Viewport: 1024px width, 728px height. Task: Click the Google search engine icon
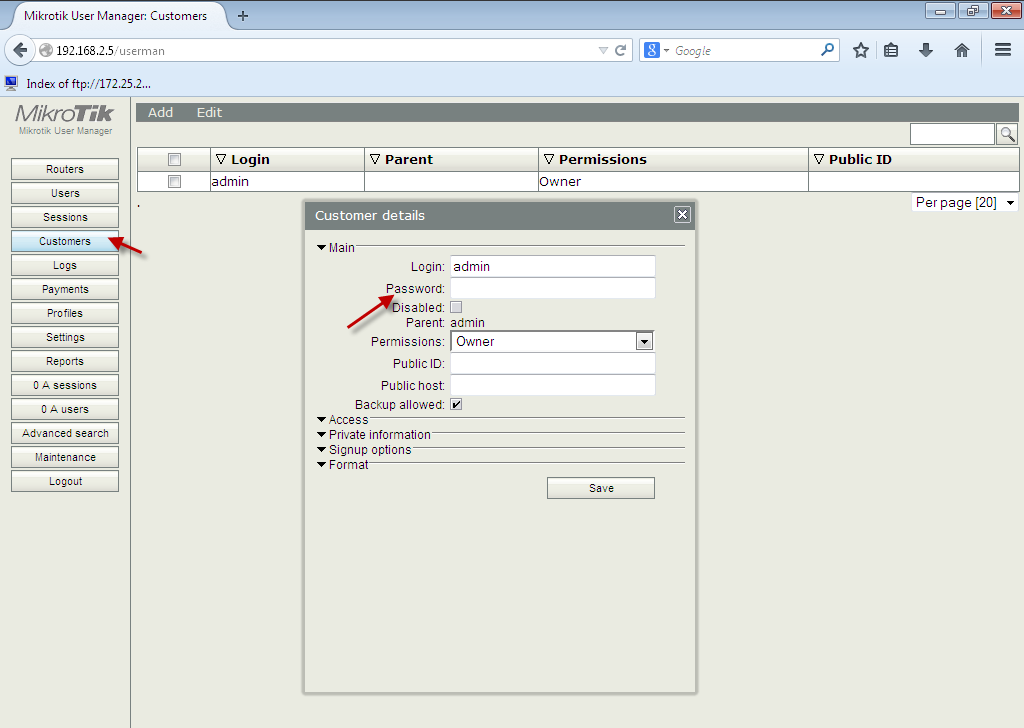[x=652, y=50]
